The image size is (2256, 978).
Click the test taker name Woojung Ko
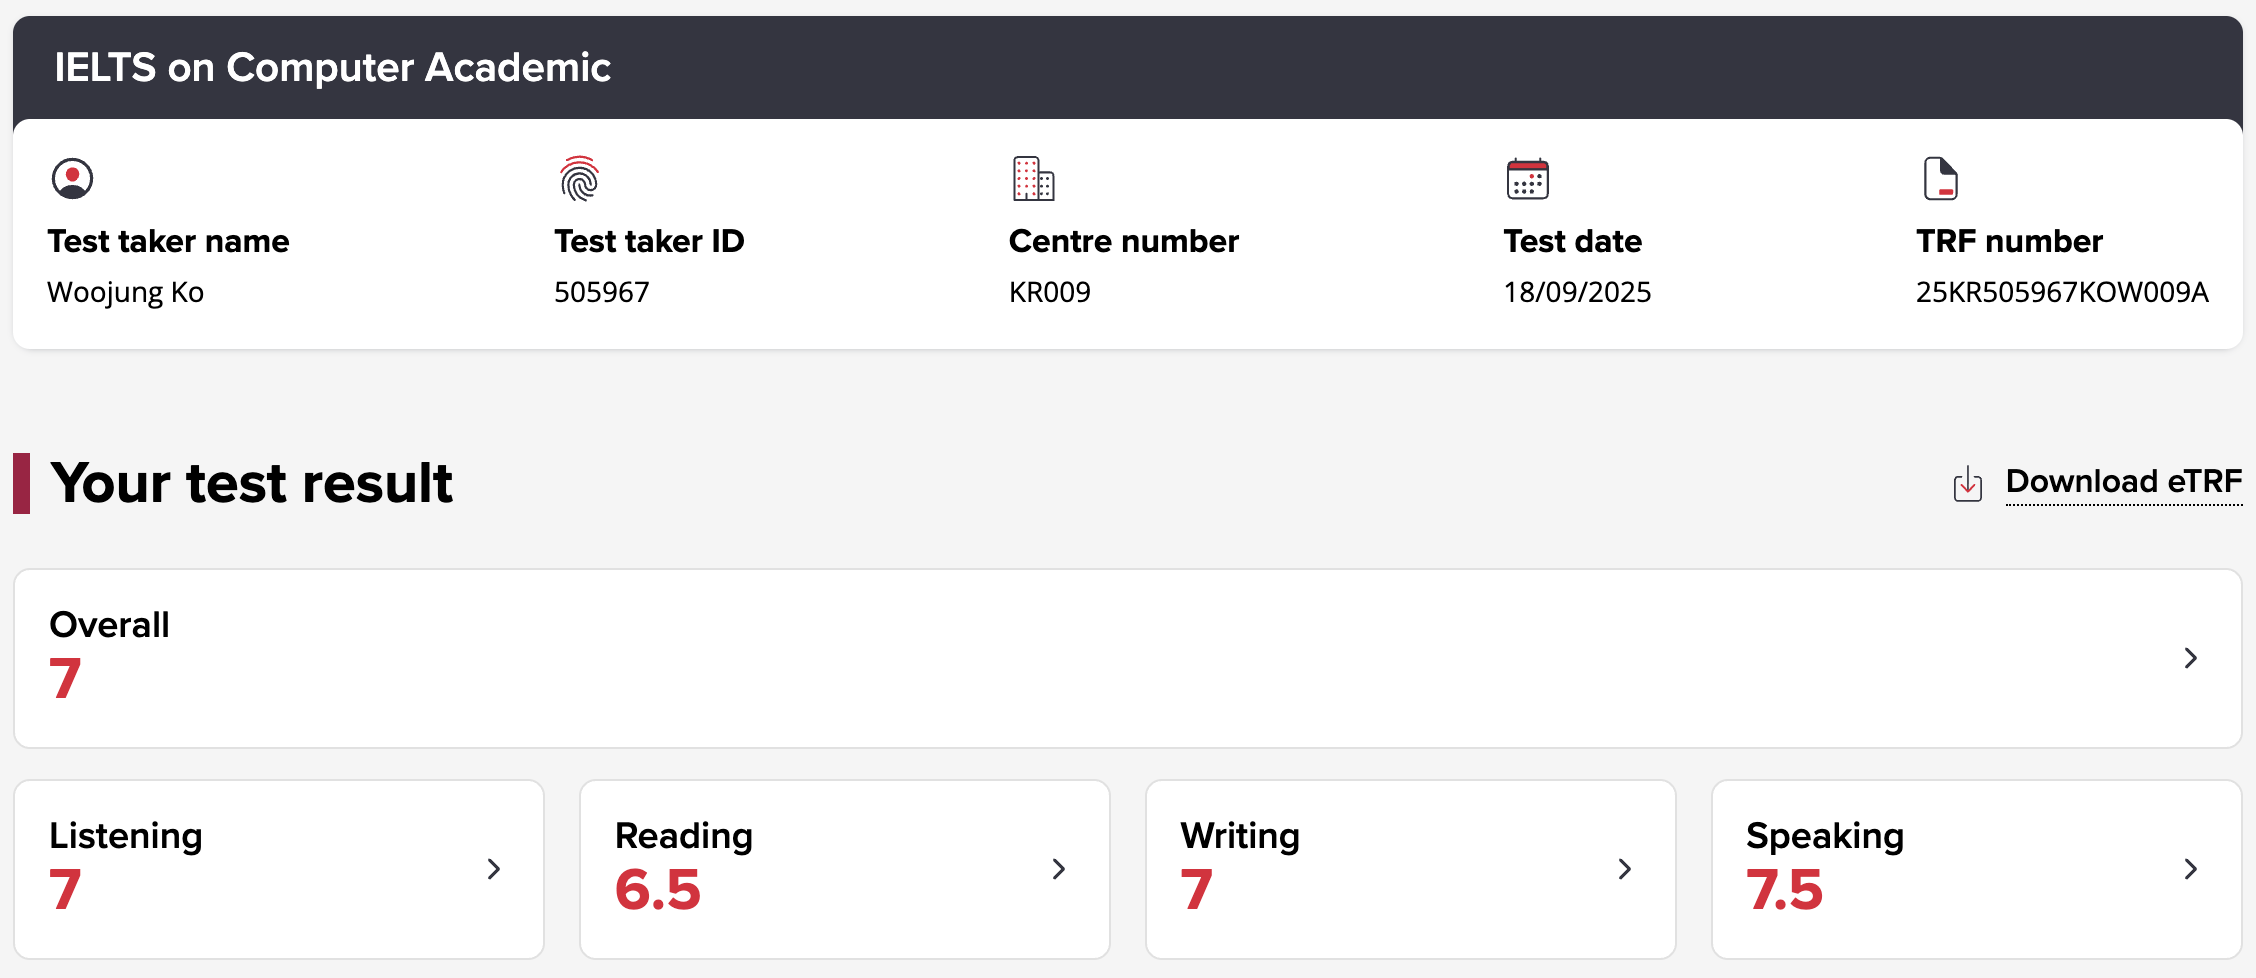[x=126, y=292]
